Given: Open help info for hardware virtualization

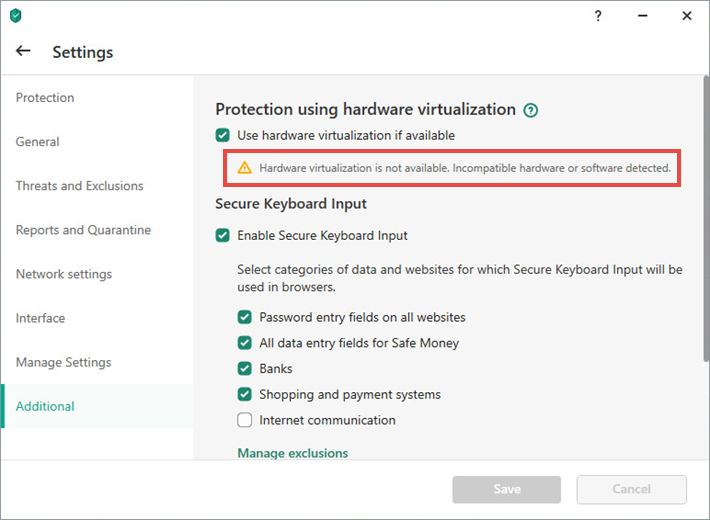Looking at the screenshot, I should pyautogui.click(x=531, y=110).
